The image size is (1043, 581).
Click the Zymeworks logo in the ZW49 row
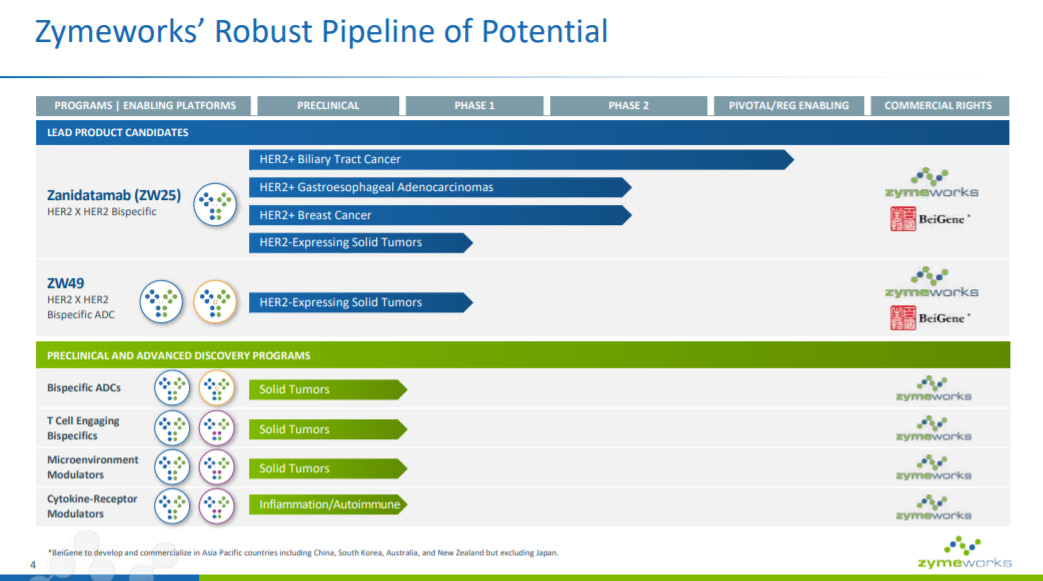pos(931,282)
